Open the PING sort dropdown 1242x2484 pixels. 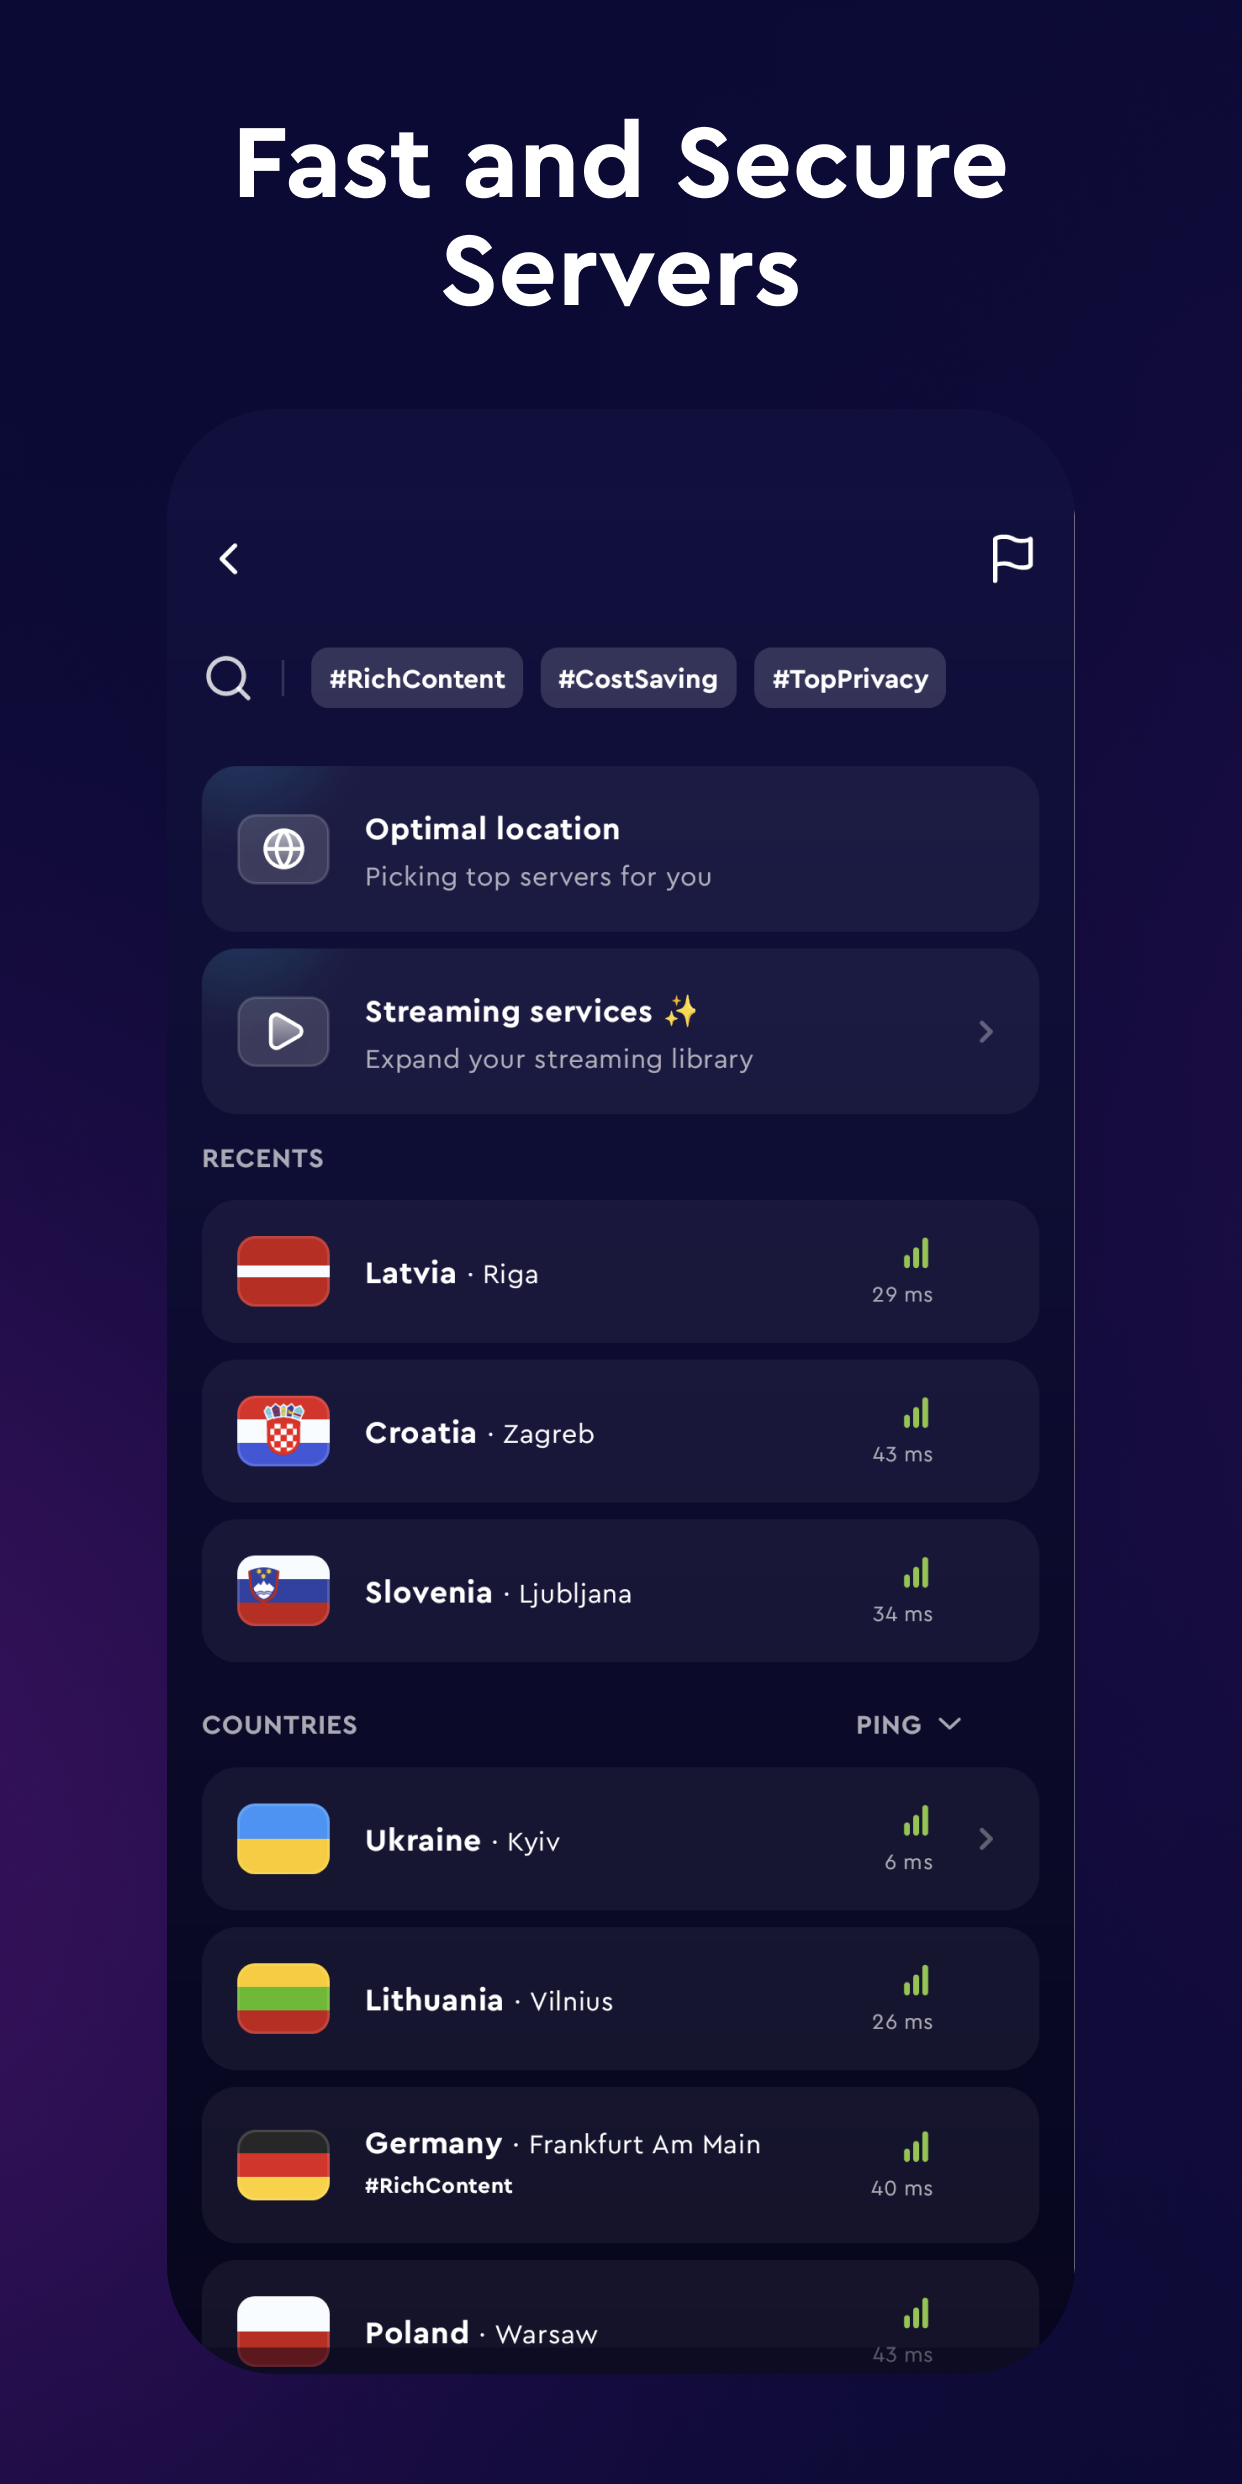(908, 1724)
